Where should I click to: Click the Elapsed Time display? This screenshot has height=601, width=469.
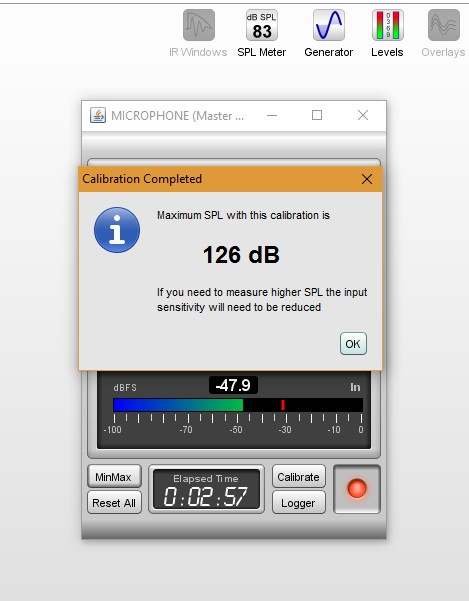pos(206,489)
